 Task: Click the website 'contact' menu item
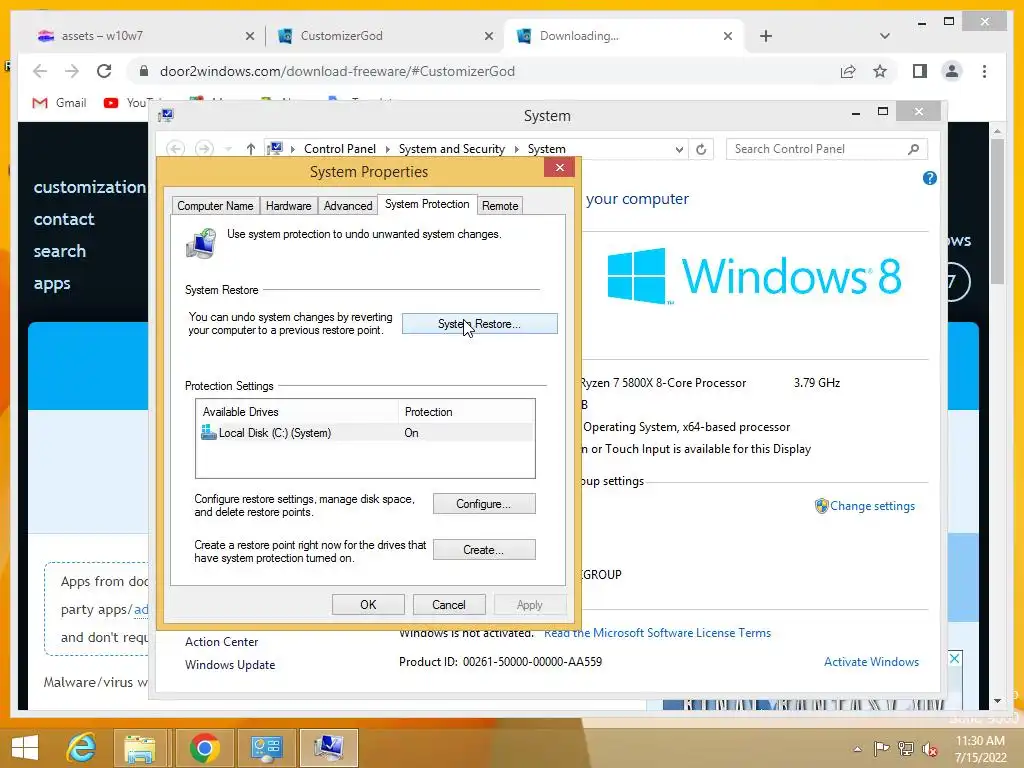(x=64, y=219)
